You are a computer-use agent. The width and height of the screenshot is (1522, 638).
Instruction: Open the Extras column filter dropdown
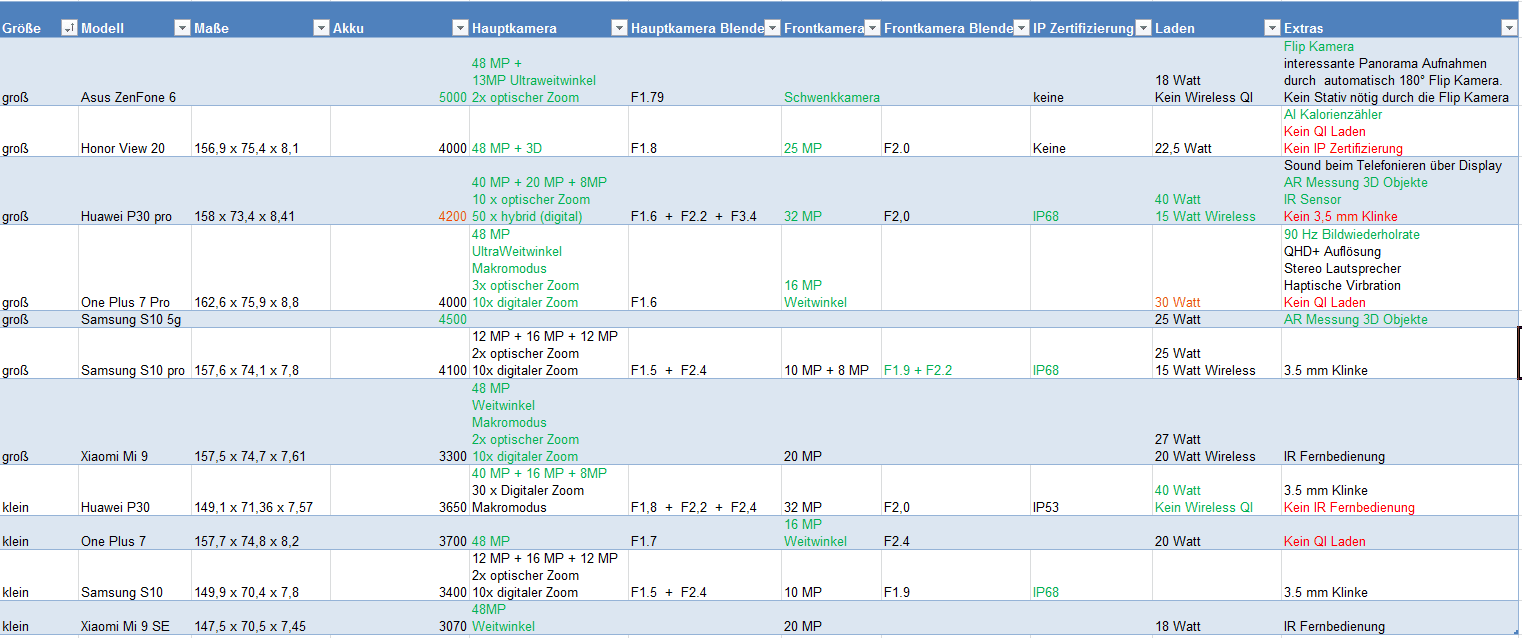(1509, 28)
